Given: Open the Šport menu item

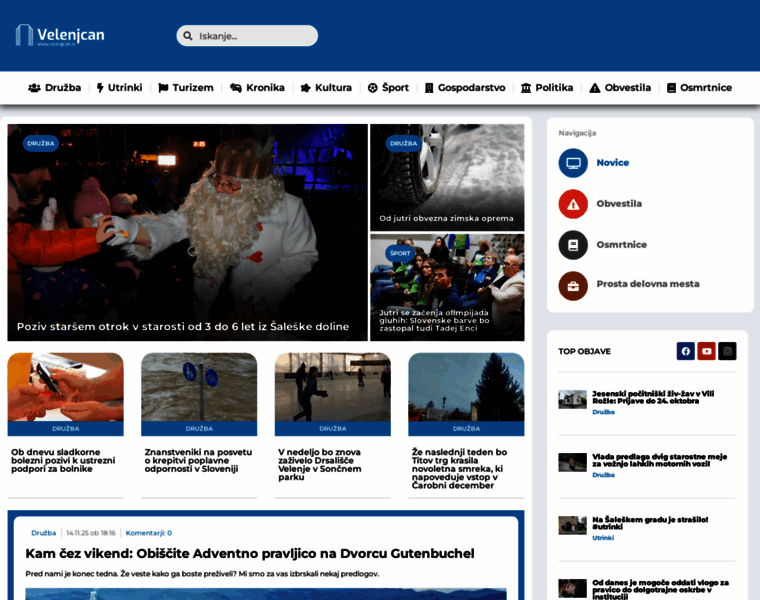Looking at the screenshot, I should (388, 88).
